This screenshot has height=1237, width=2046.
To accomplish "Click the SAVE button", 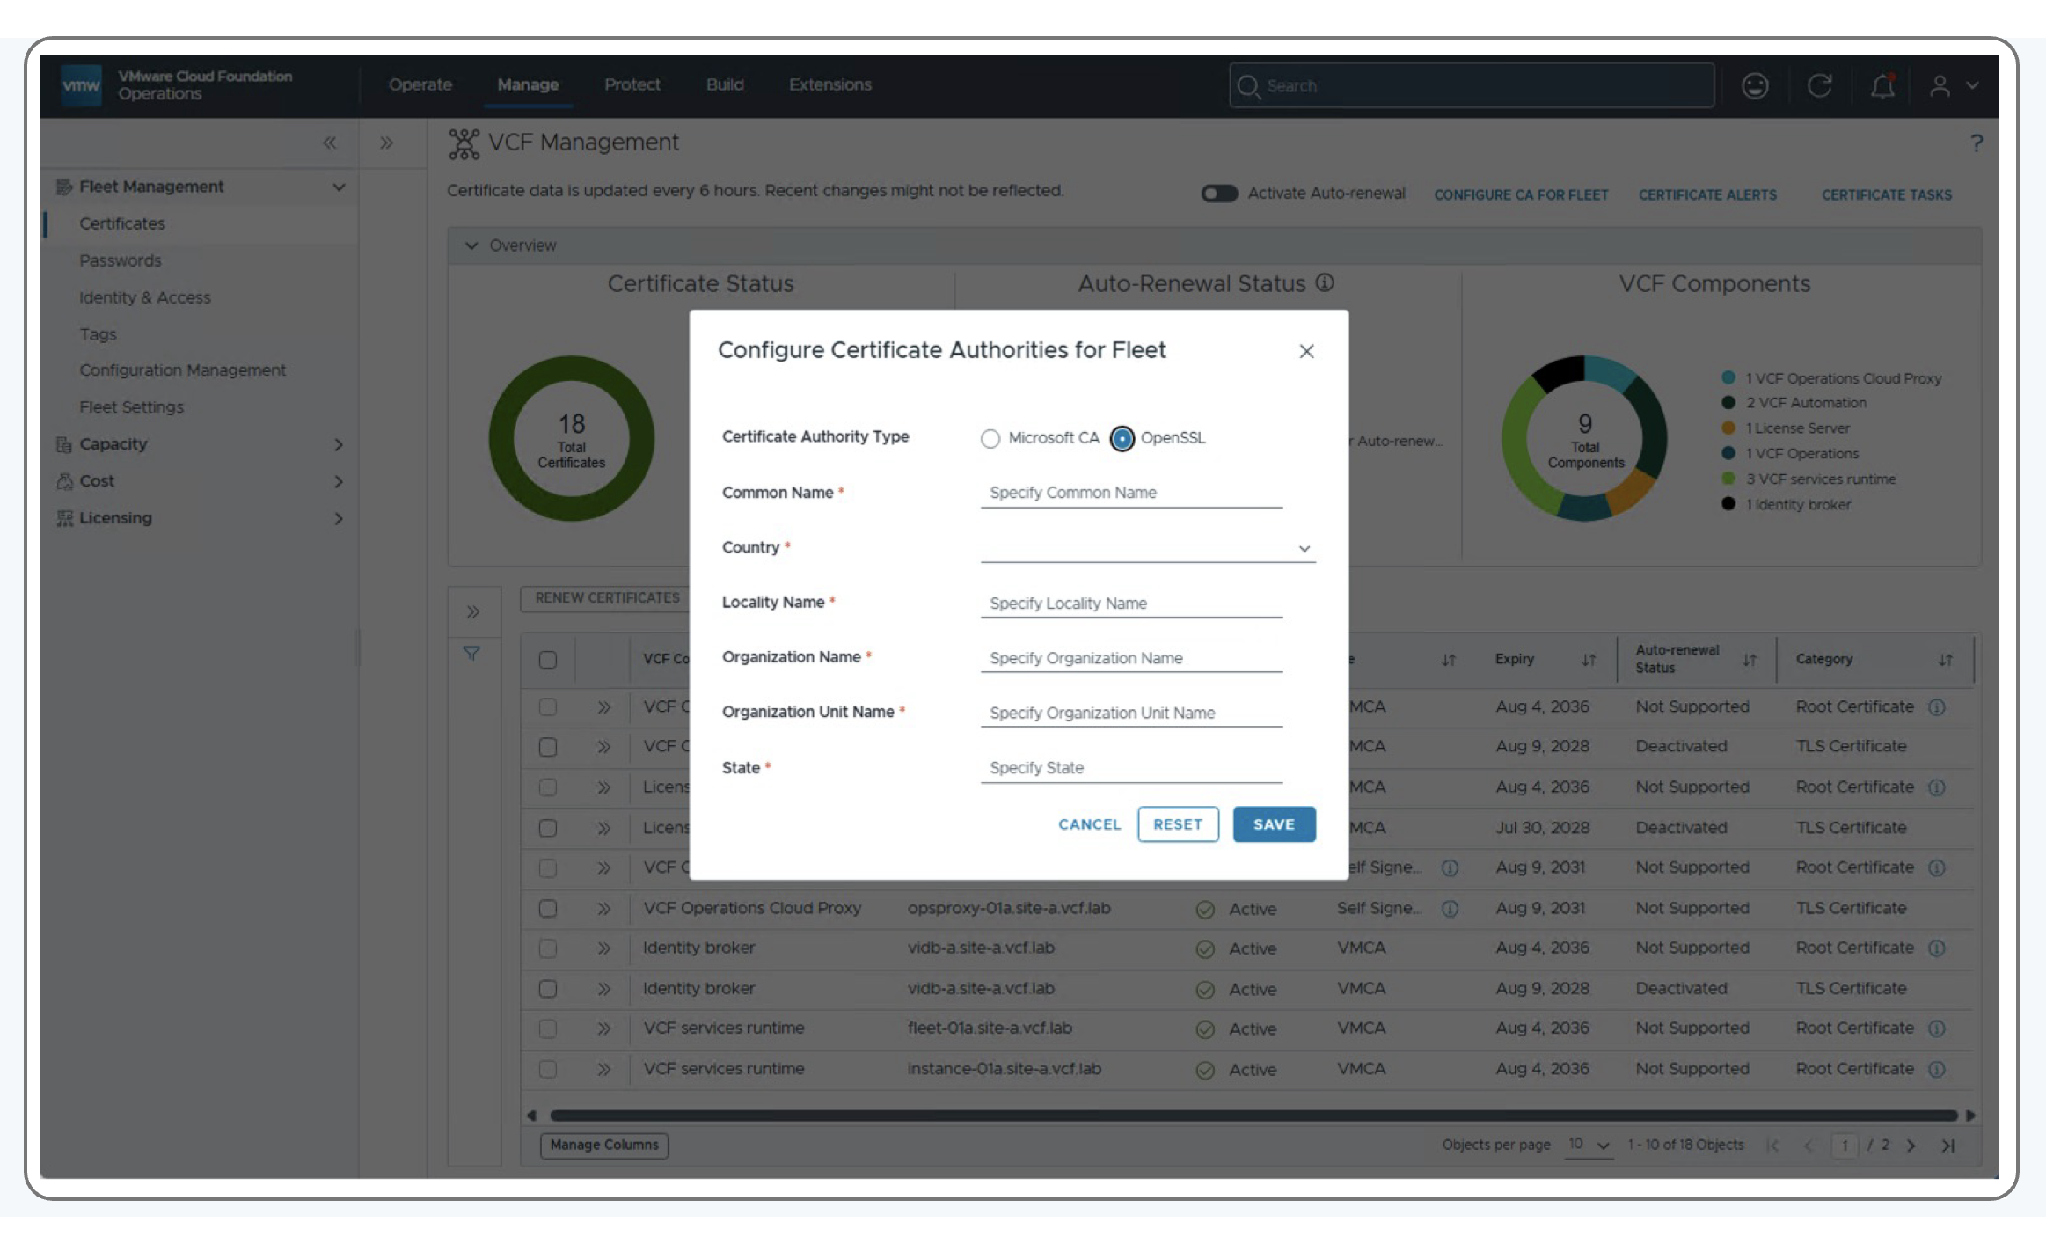I will coord(1274,824).
